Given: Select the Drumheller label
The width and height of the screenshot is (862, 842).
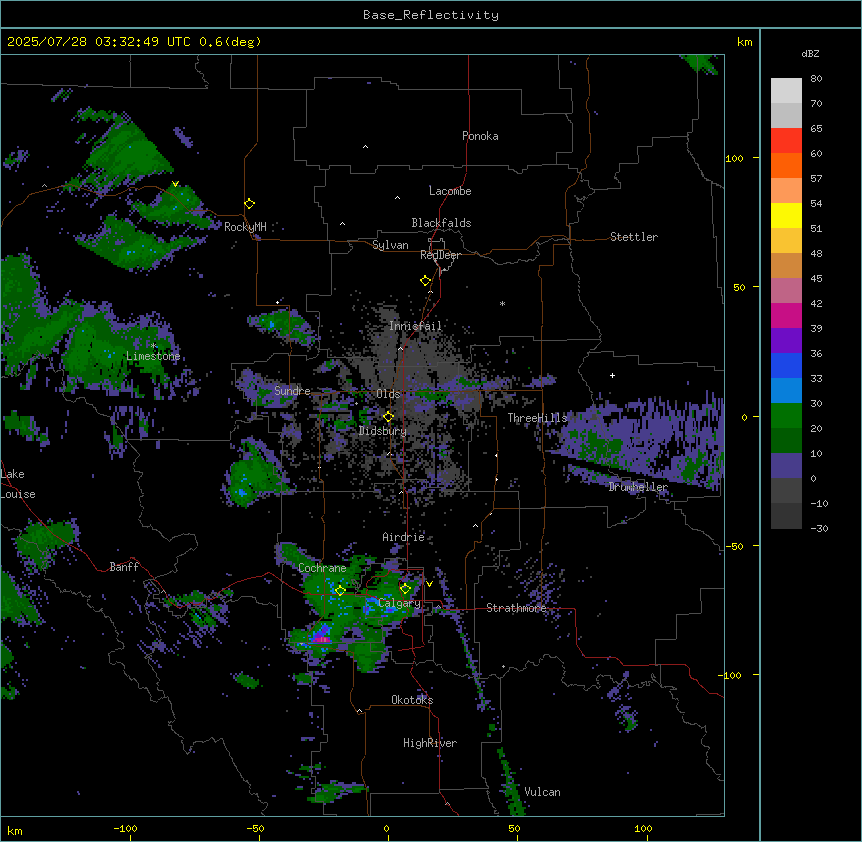Looking at the screenshot, I should [x=638, y=487].
